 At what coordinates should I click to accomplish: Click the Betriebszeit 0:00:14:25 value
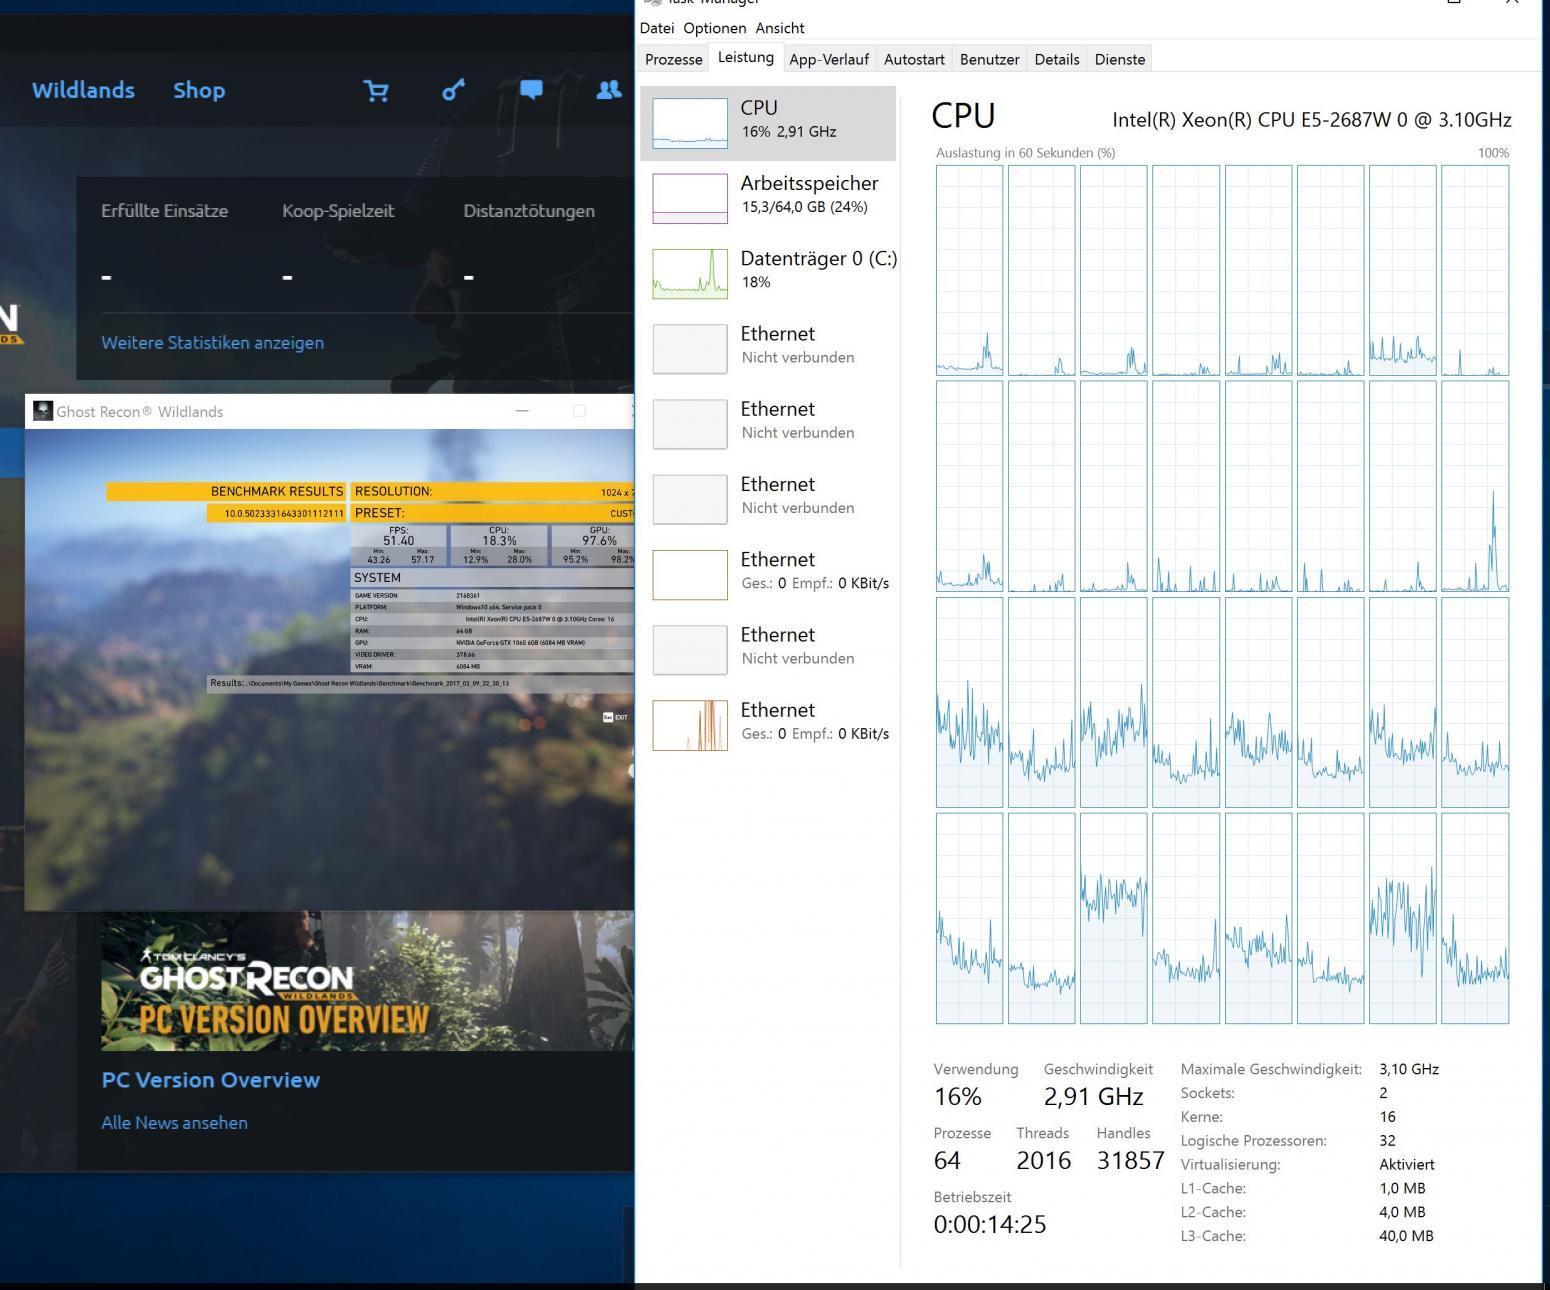(x=990, y=1225)
